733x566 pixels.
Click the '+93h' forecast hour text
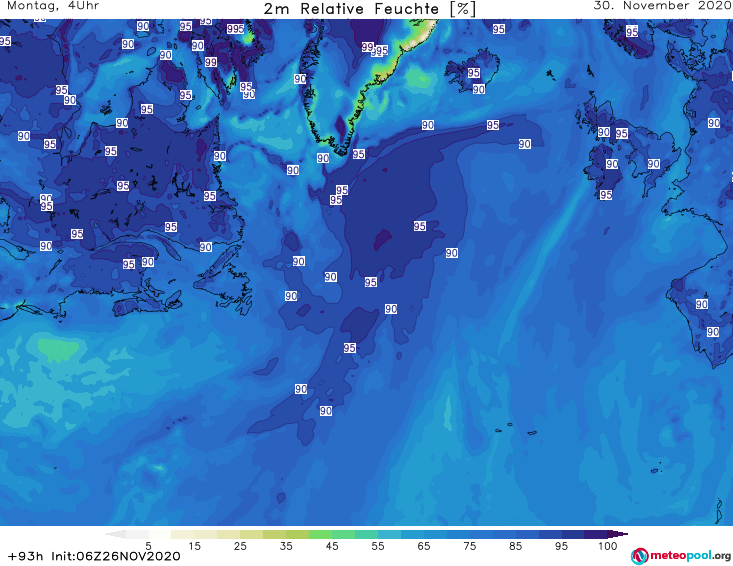[25, 556]
